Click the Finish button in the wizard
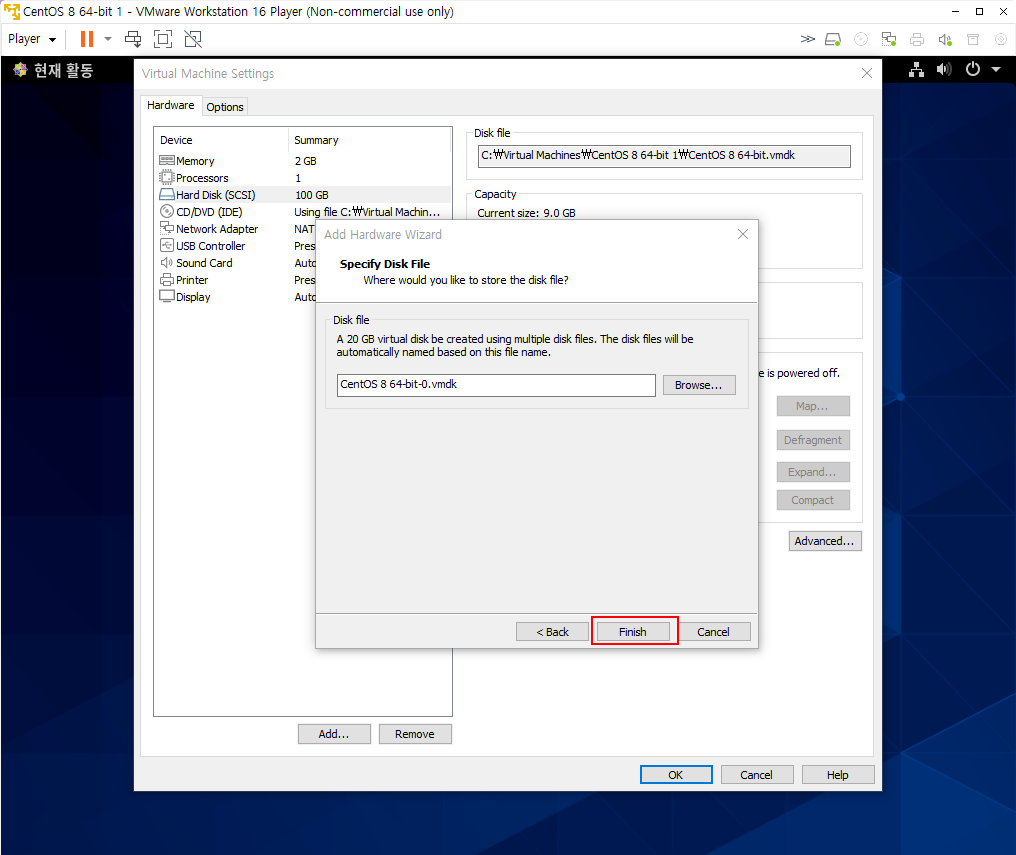 click(x=632, y=632)
